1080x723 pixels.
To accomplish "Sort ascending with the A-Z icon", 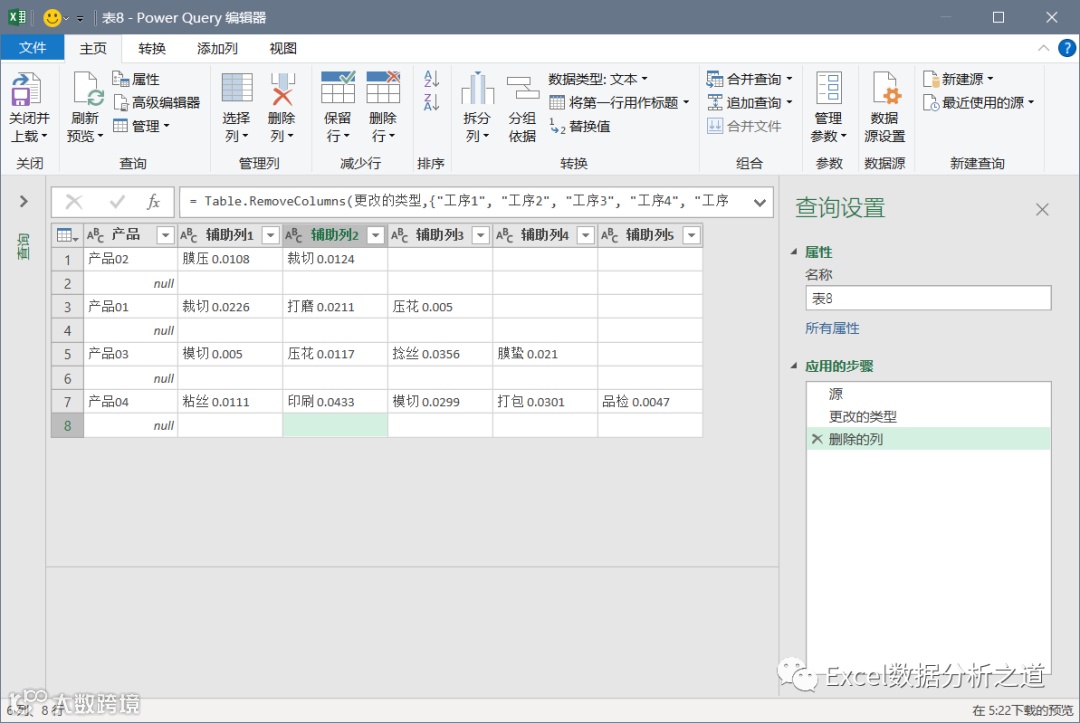I will 431,78.
